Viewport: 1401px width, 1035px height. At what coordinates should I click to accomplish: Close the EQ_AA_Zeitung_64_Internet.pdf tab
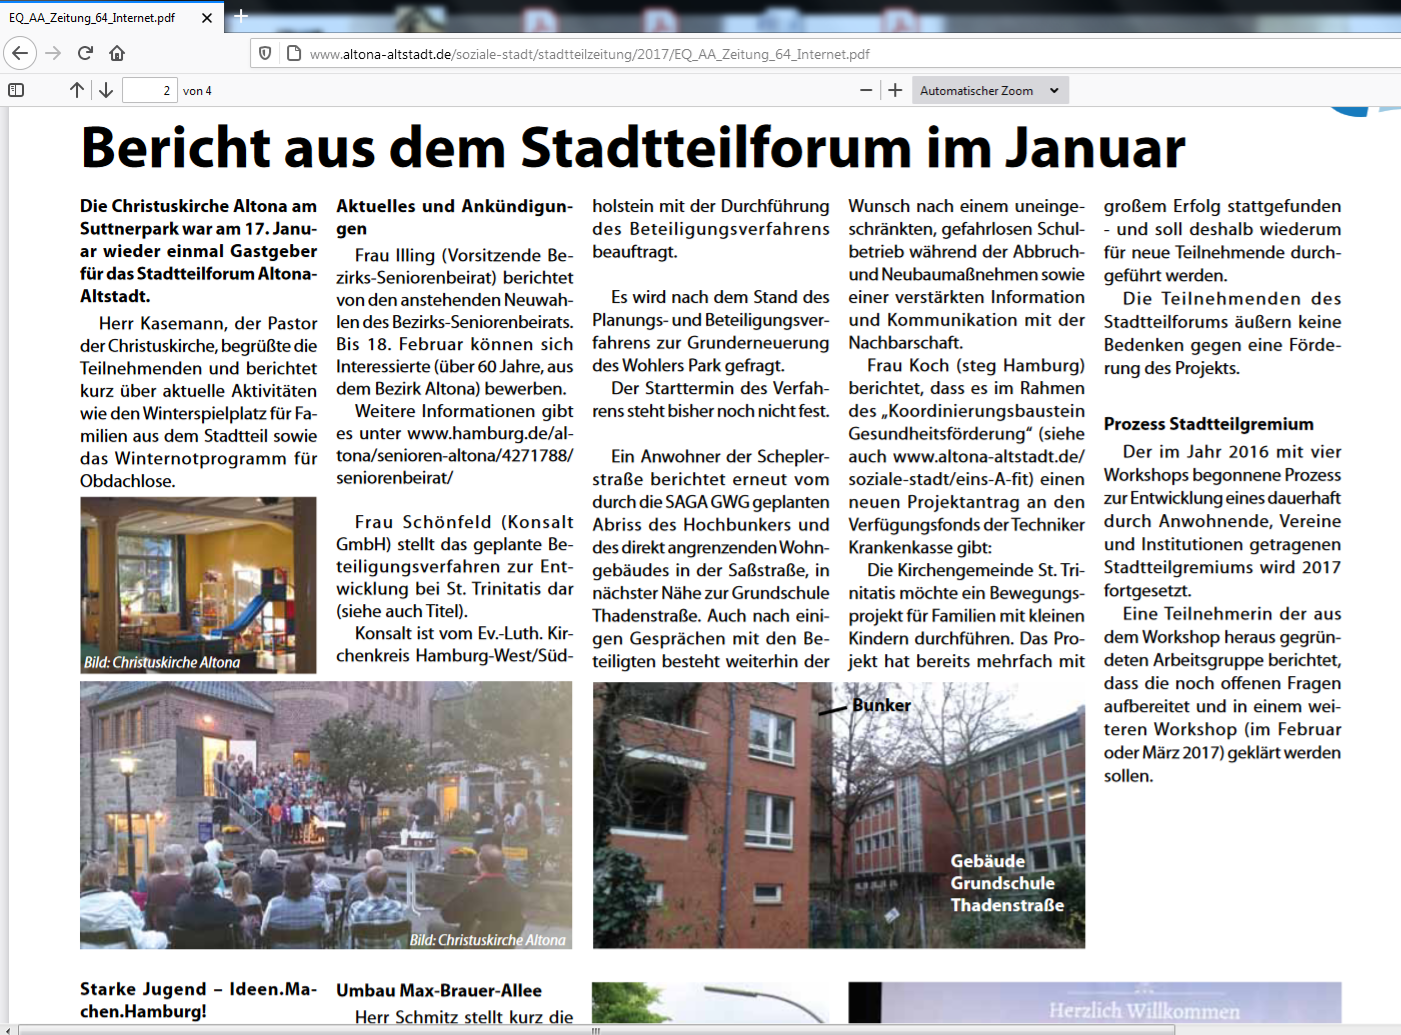click(x=207, y=17)
